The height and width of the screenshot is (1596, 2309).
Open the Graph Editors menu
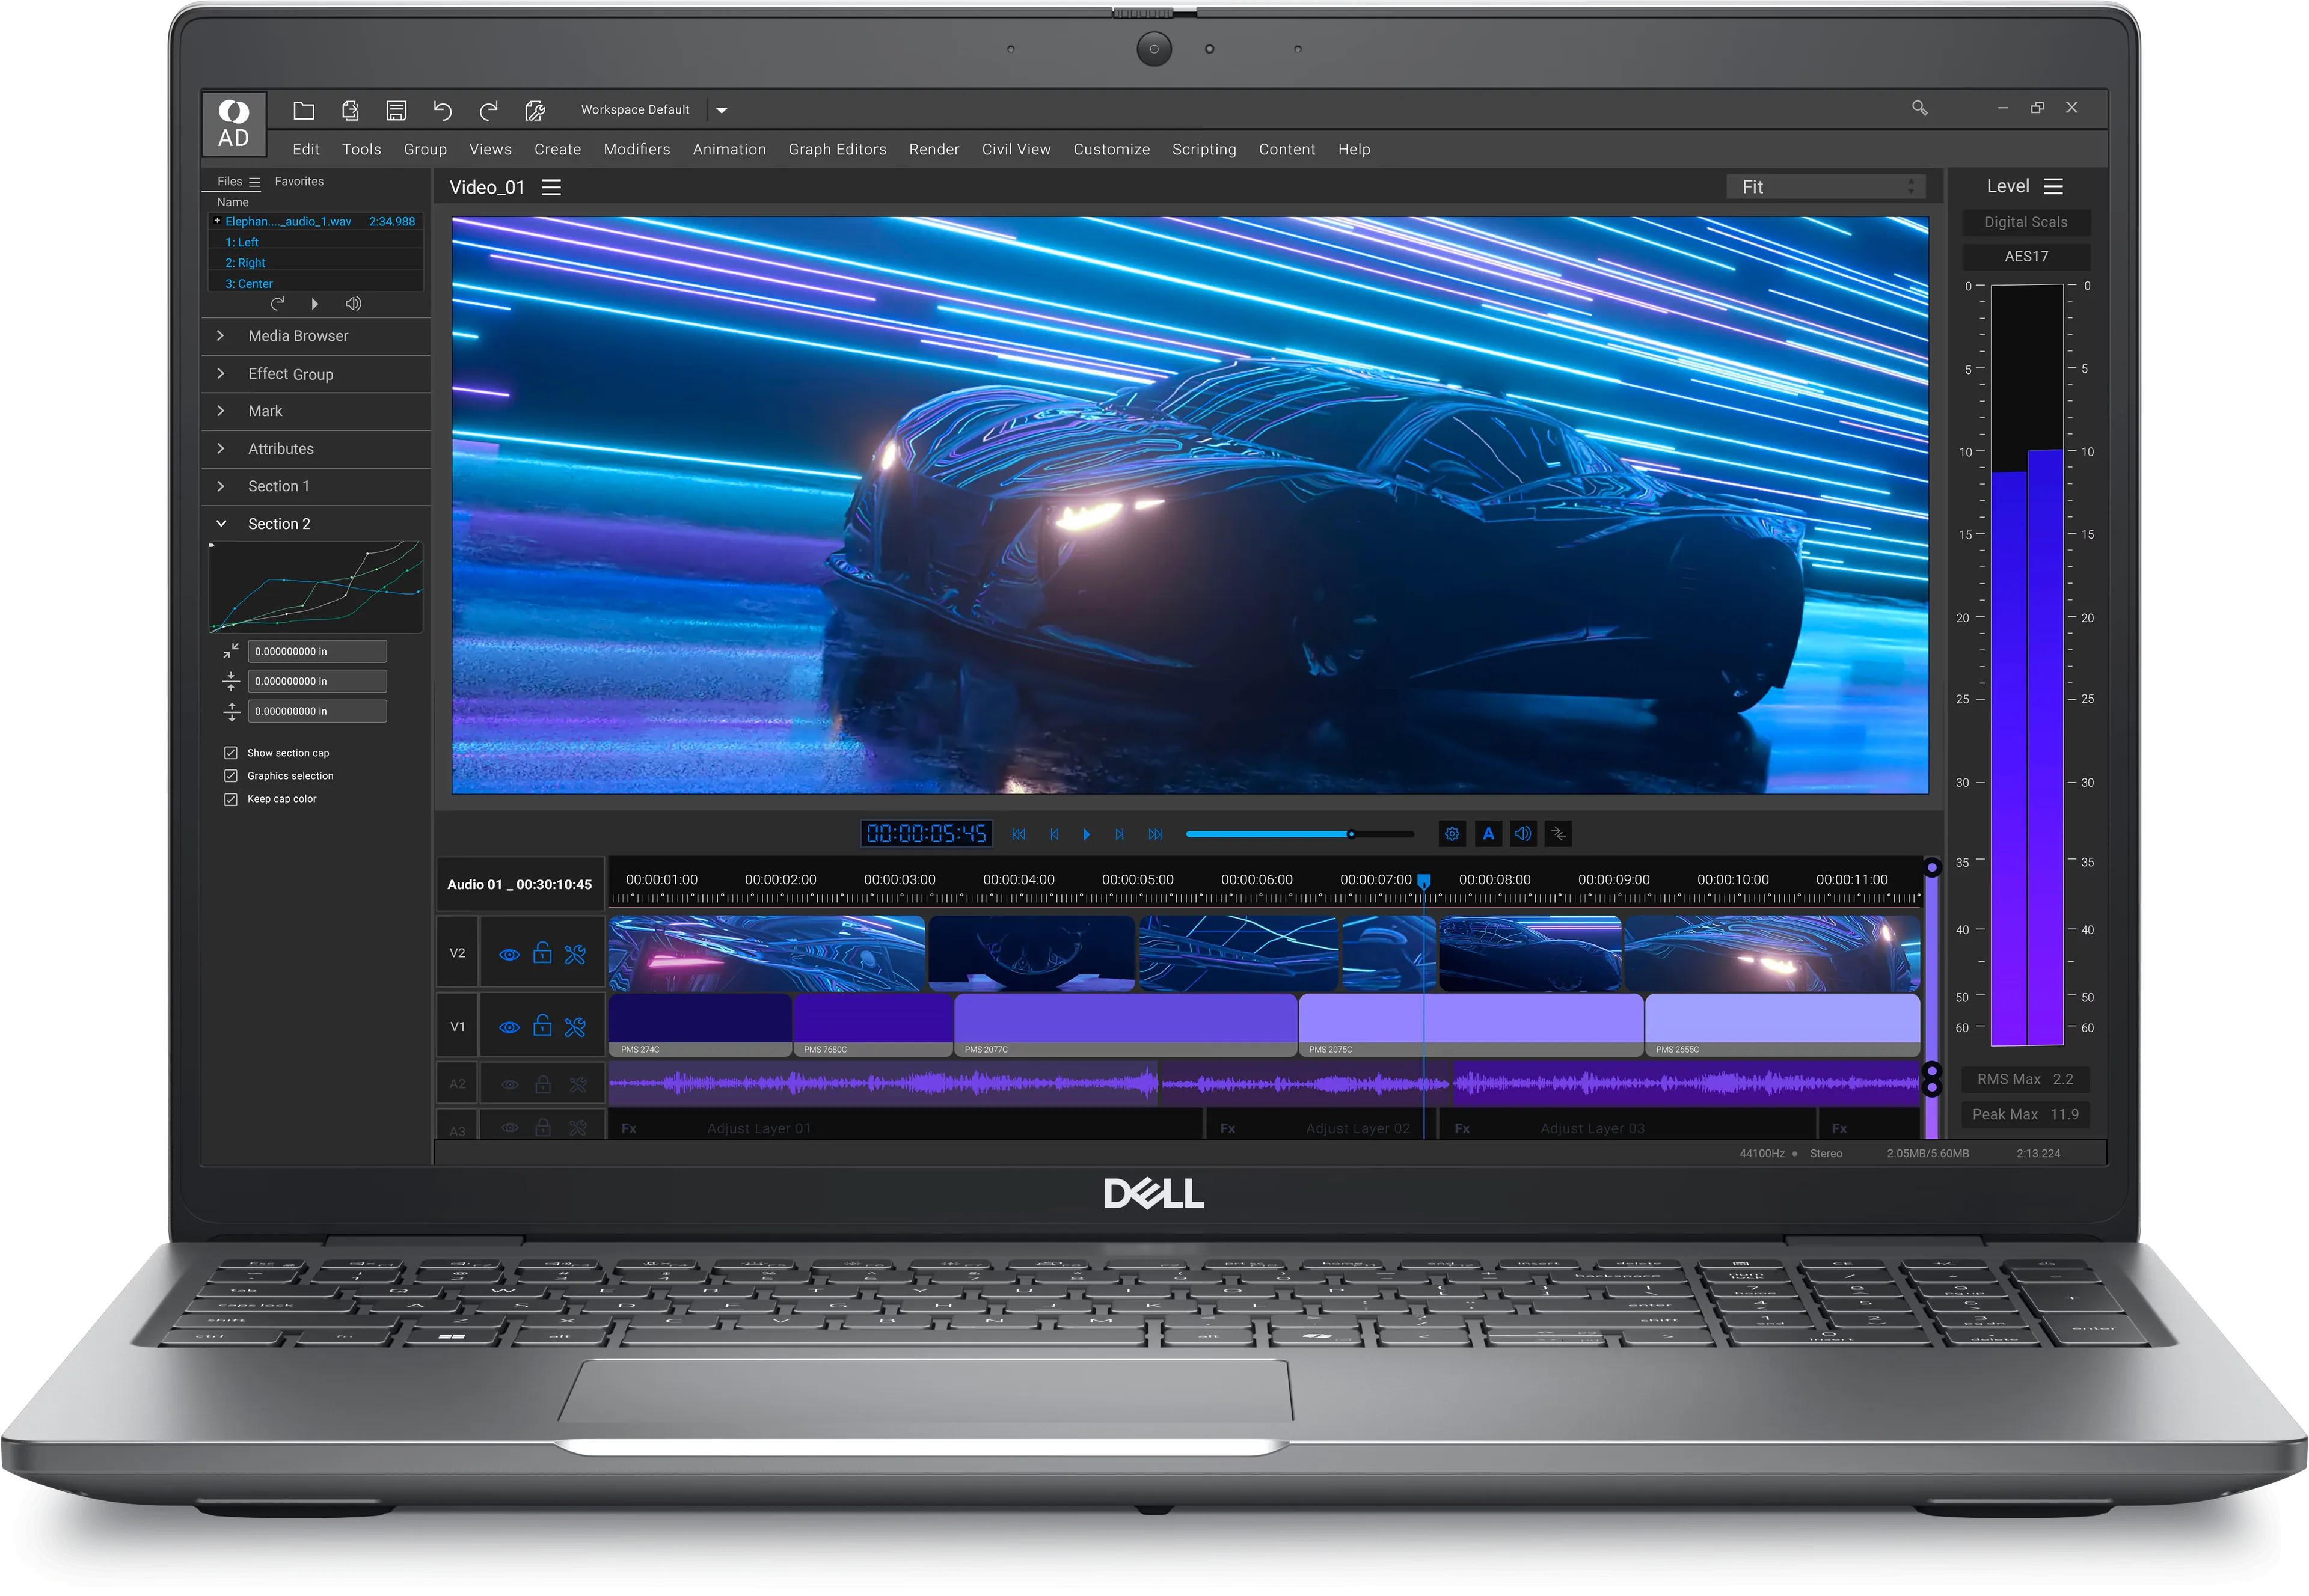tap(837, 149)
